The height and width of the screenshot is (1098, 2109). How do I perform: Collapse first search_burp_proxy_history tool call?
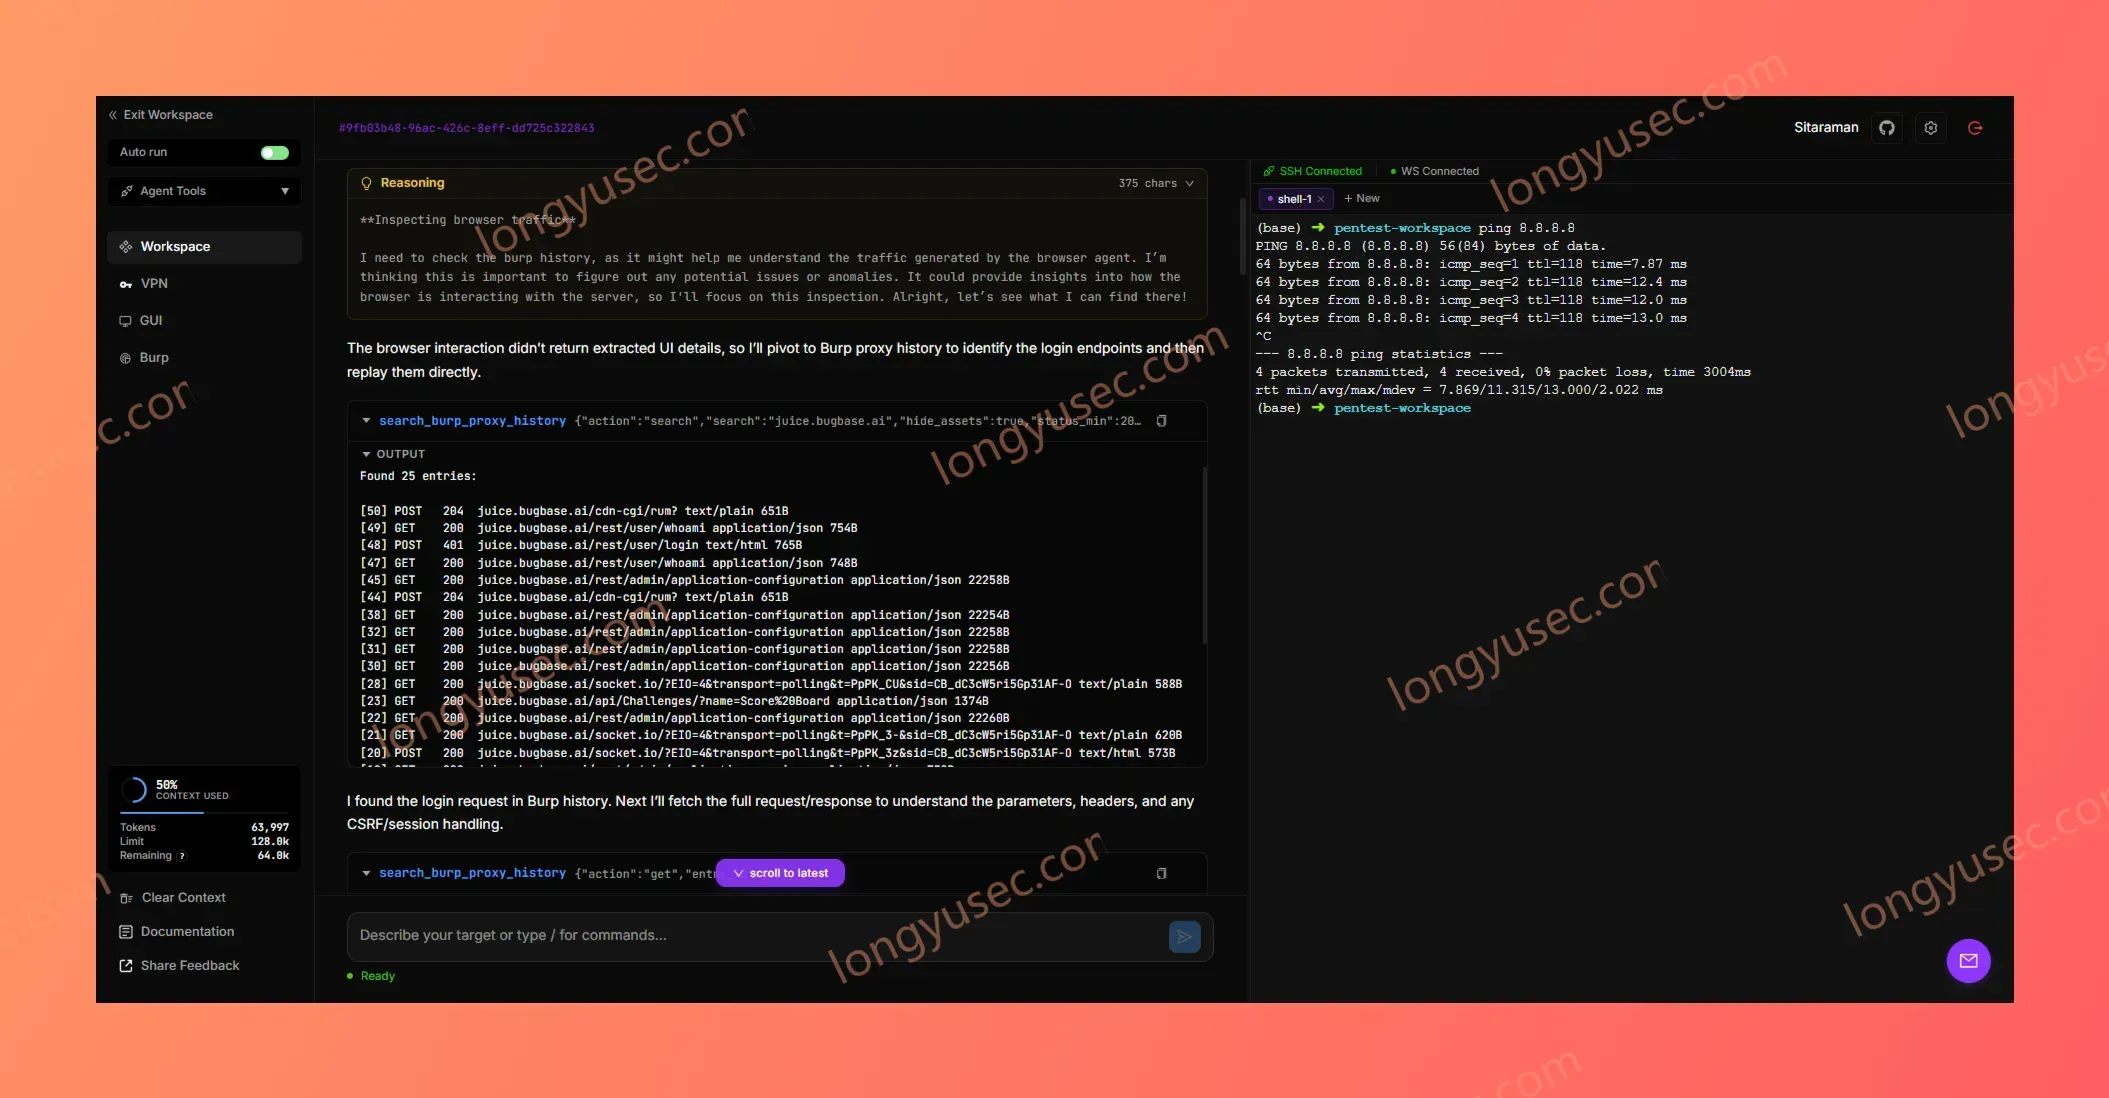pos(366,421)
